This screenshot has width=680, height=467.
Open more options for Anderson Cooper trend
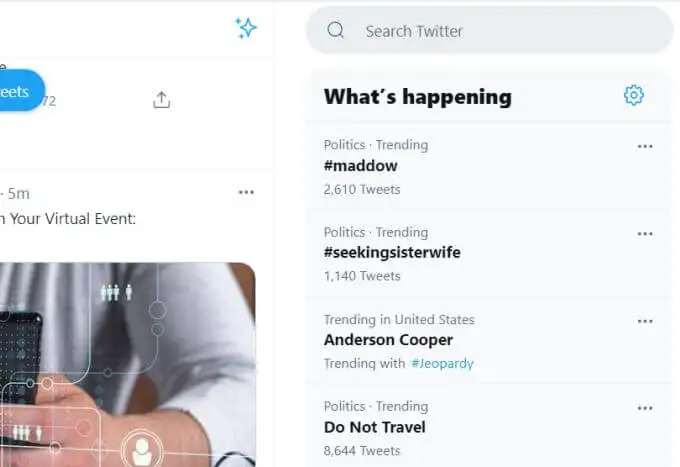645,321
